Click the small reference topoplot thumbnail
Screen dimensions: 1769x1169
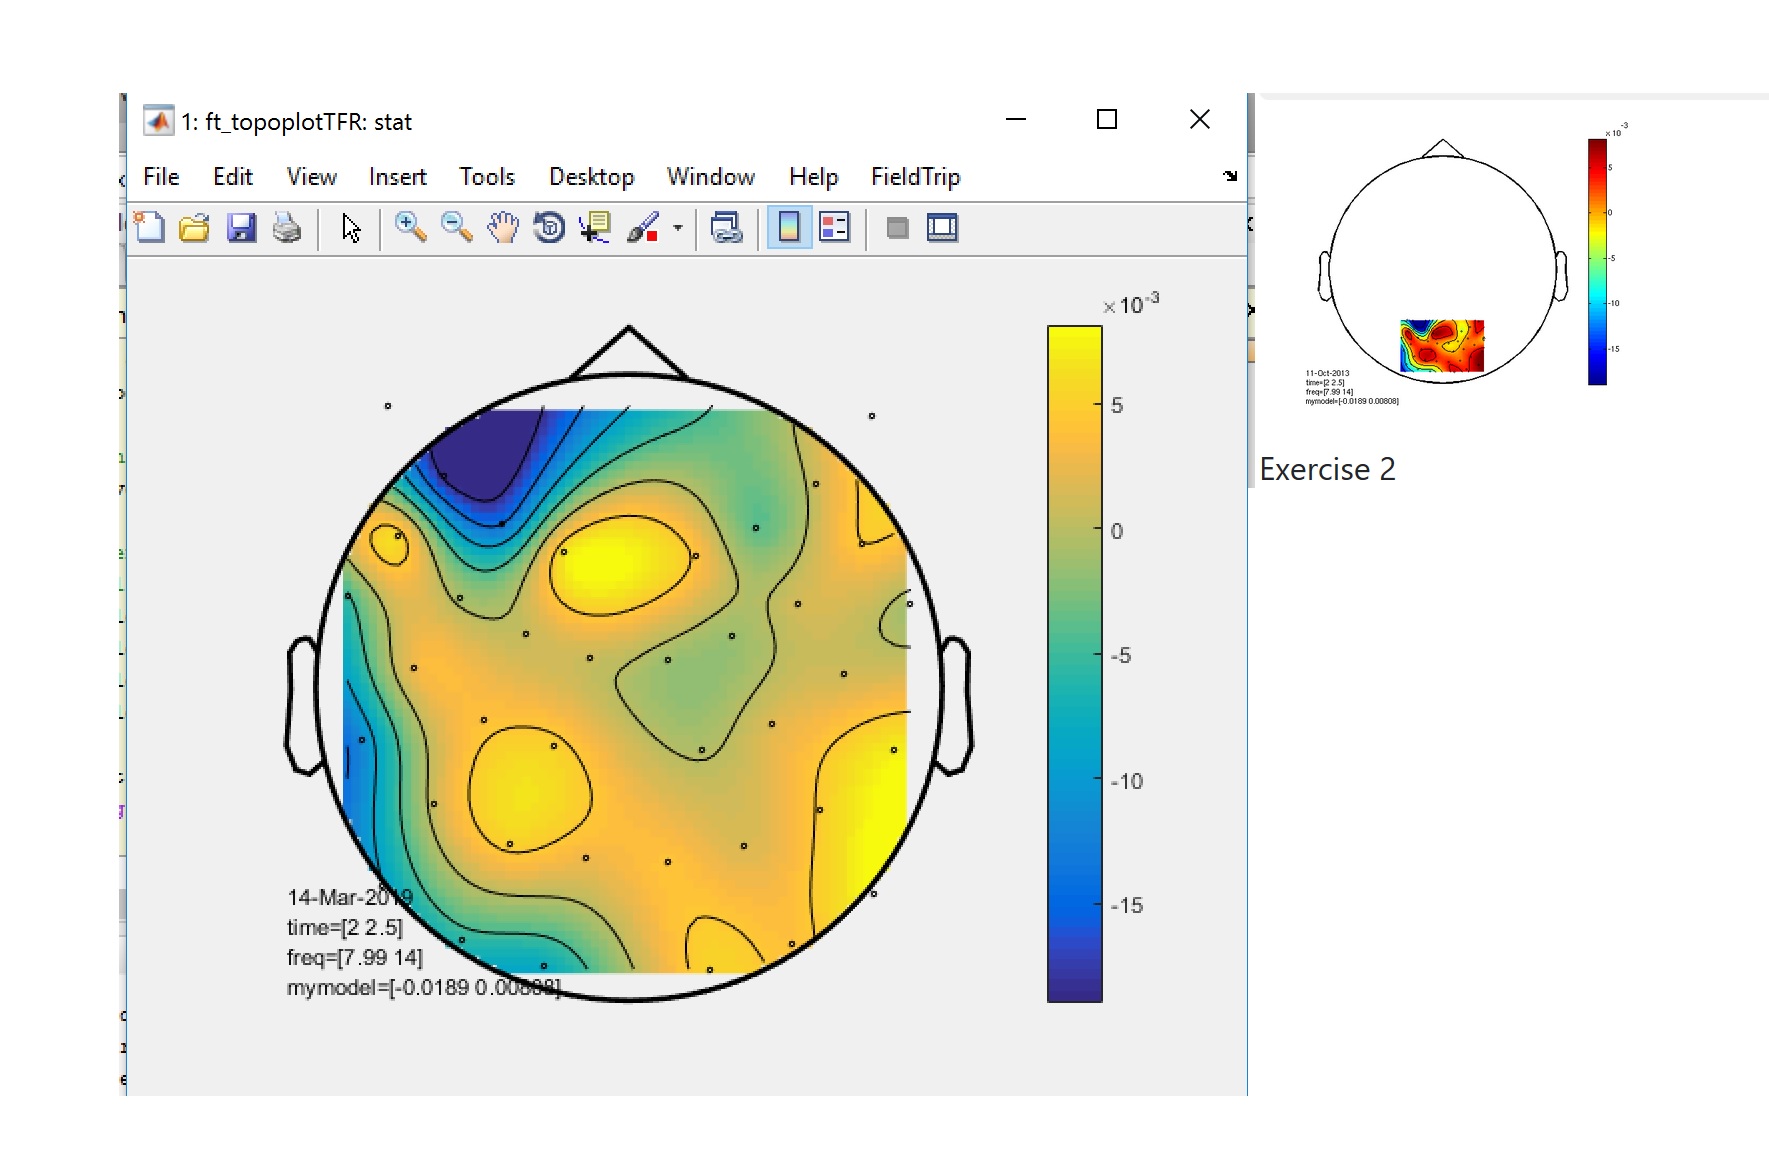(1442, 265)
